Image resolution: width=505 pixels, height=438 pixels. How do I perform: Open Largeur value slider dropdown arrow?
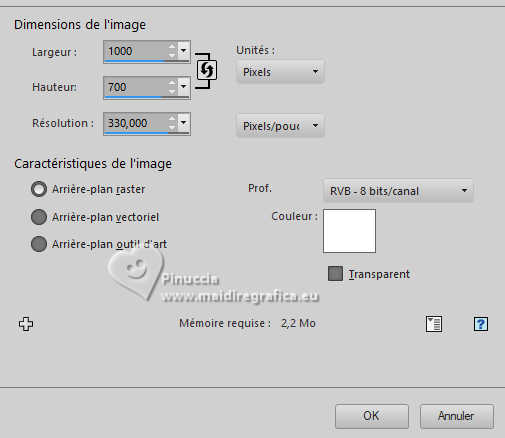(184, 51)
